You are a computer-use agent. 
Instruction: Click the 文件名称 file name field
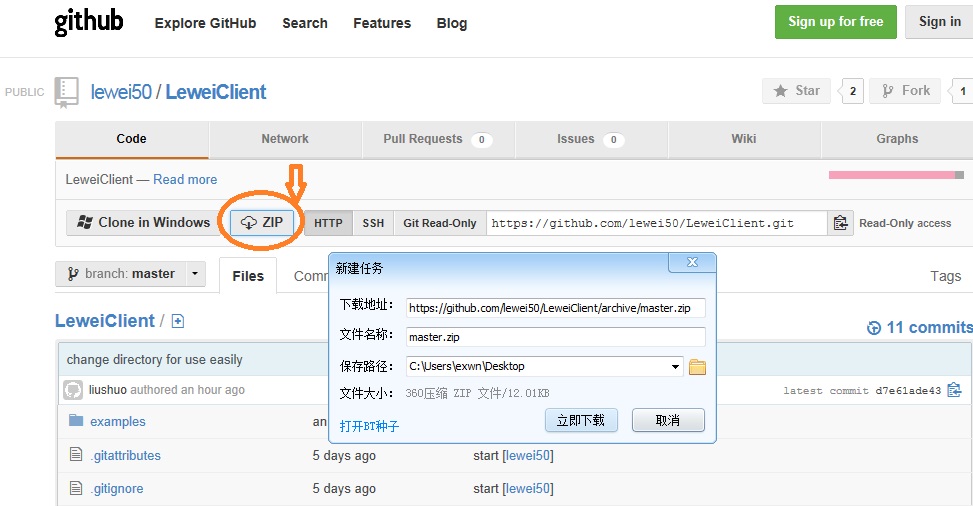click(556, 337)
